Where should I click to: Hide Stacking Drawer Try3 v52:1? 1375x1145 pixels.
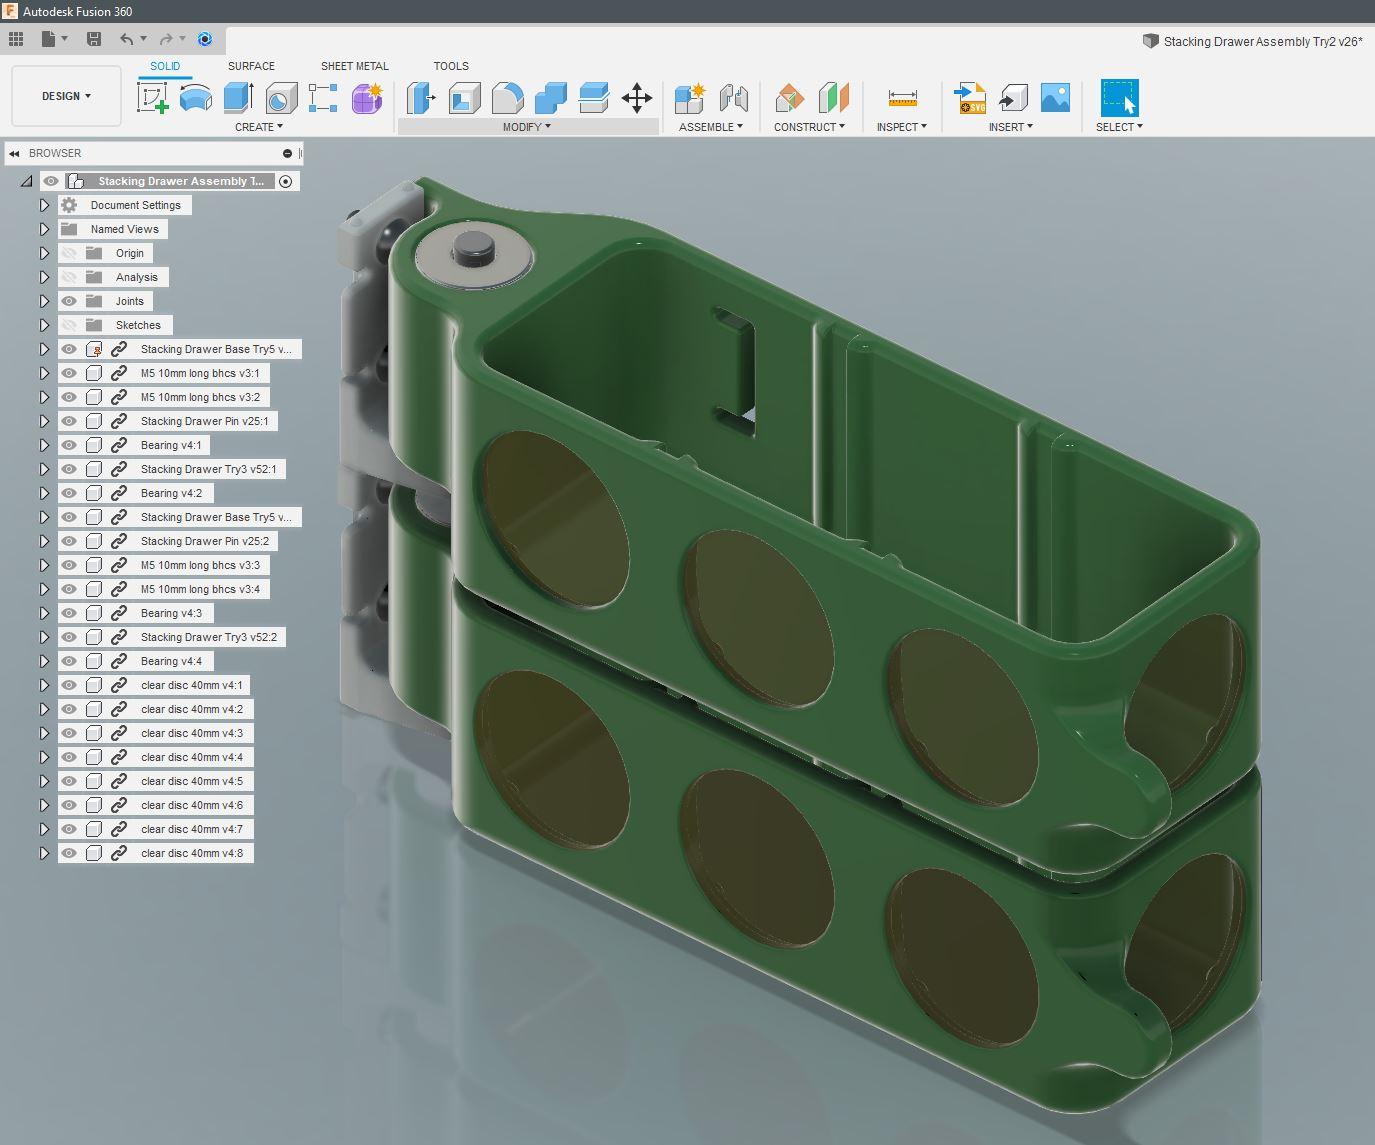(69, 469)
